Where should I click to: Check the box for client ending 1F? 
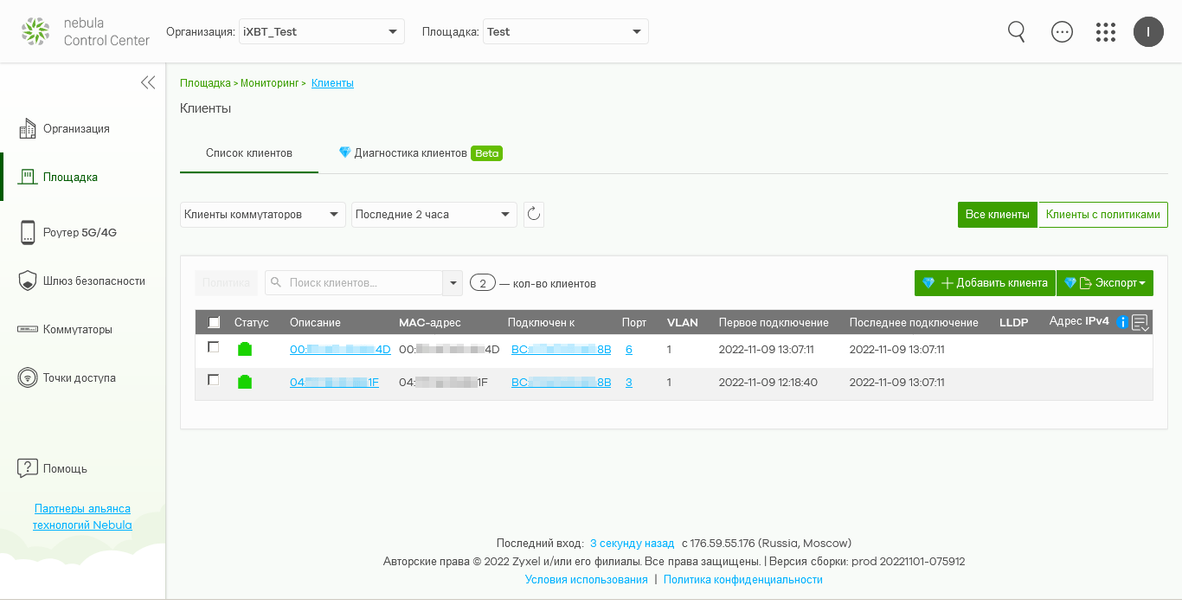(213, 381)
